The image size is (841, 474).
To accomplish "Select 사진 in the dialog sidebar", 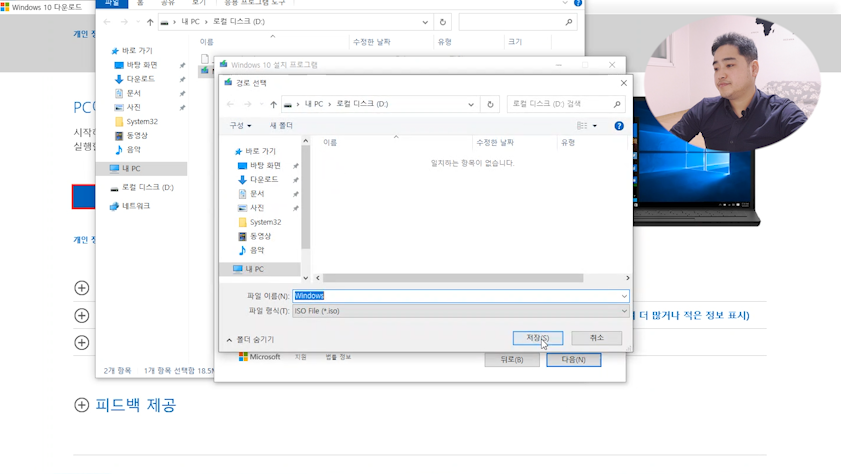I will coord(257,208).
